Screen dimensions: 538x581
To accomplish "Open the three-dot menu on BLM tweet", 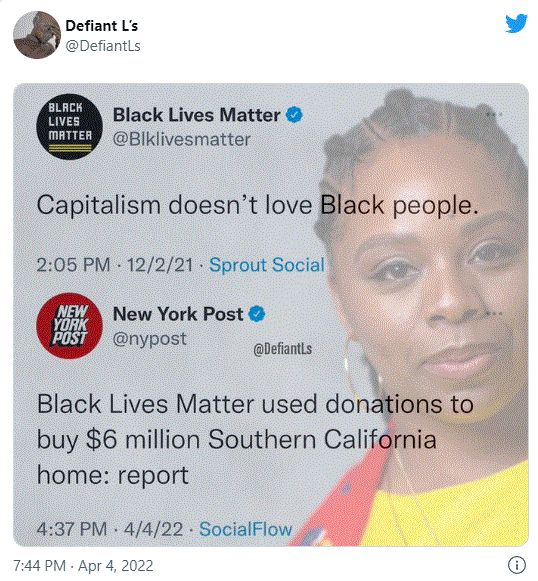I will click(x=494, y=114).
